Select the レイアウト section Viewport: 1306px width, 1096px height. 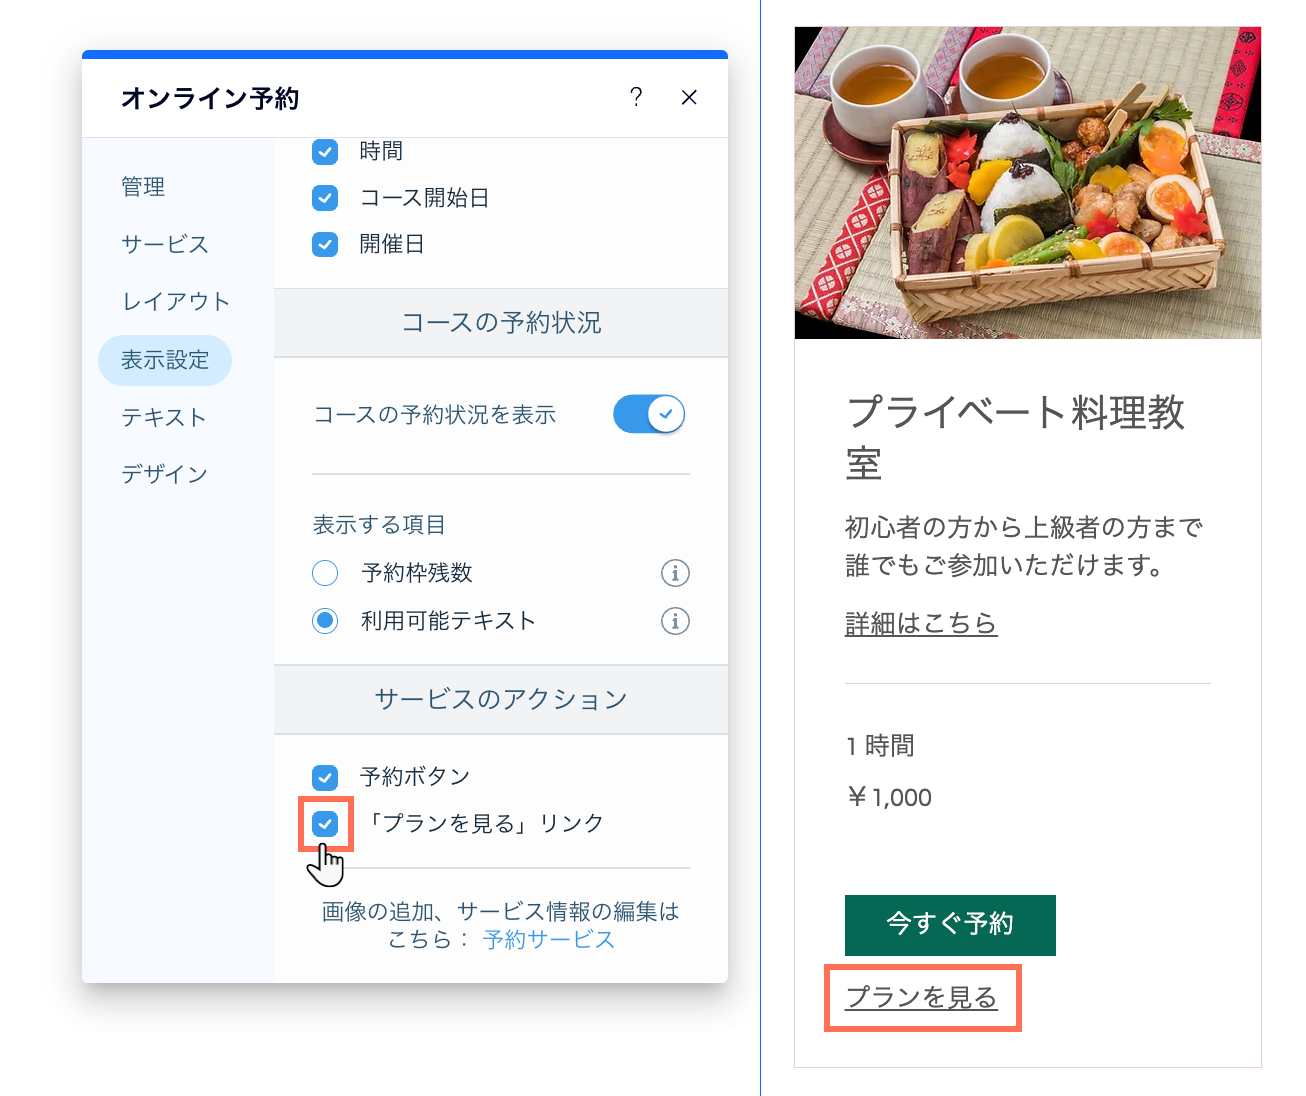pyautogui.click(x=176, y=301)
